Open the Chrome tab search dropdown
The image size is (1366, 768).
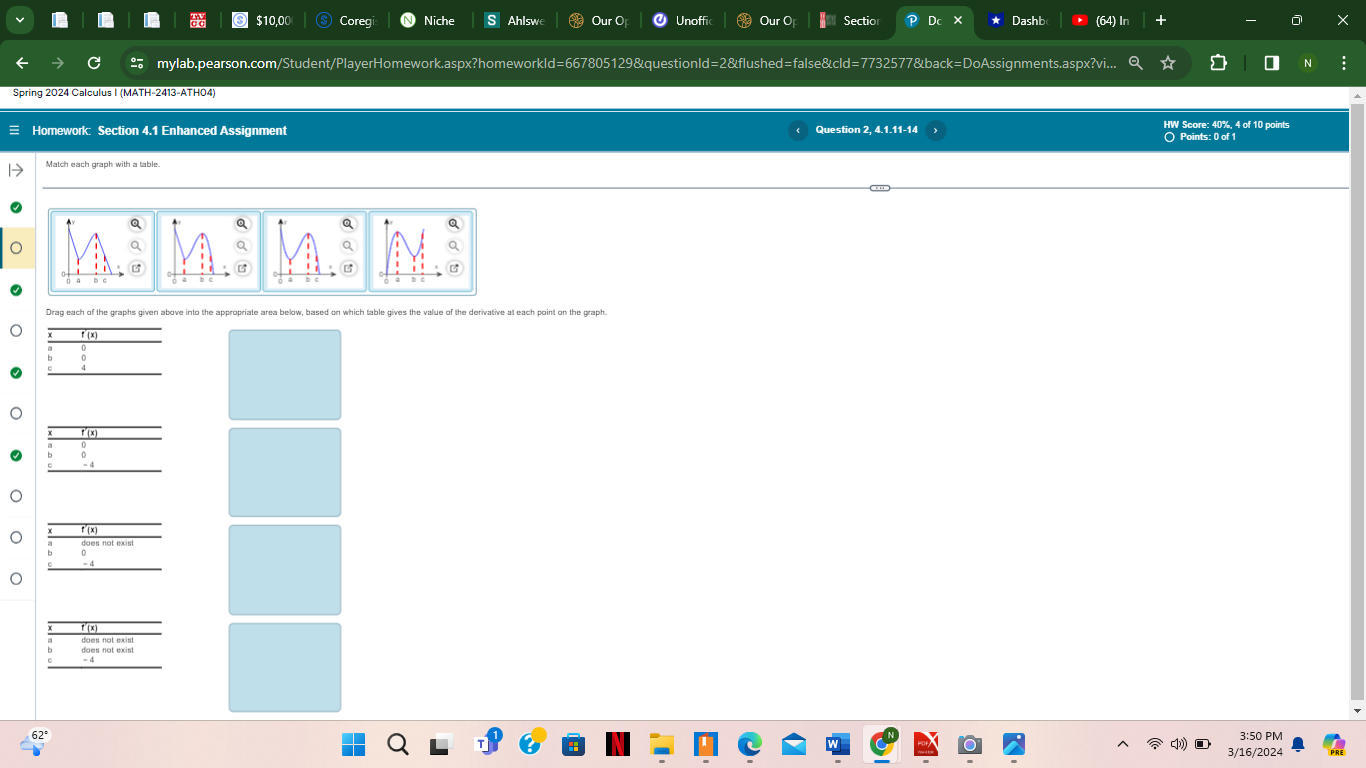pos(20,20)
